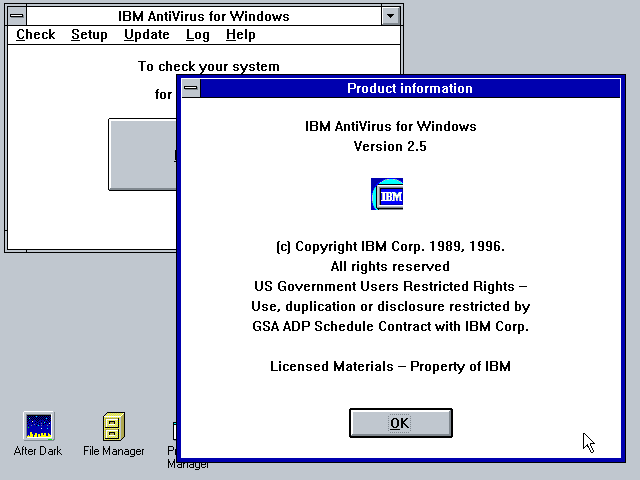Minimize the IBM AntiVirus for Windows window
Viewport: 640px width, 480px height.
coord(391,16)
